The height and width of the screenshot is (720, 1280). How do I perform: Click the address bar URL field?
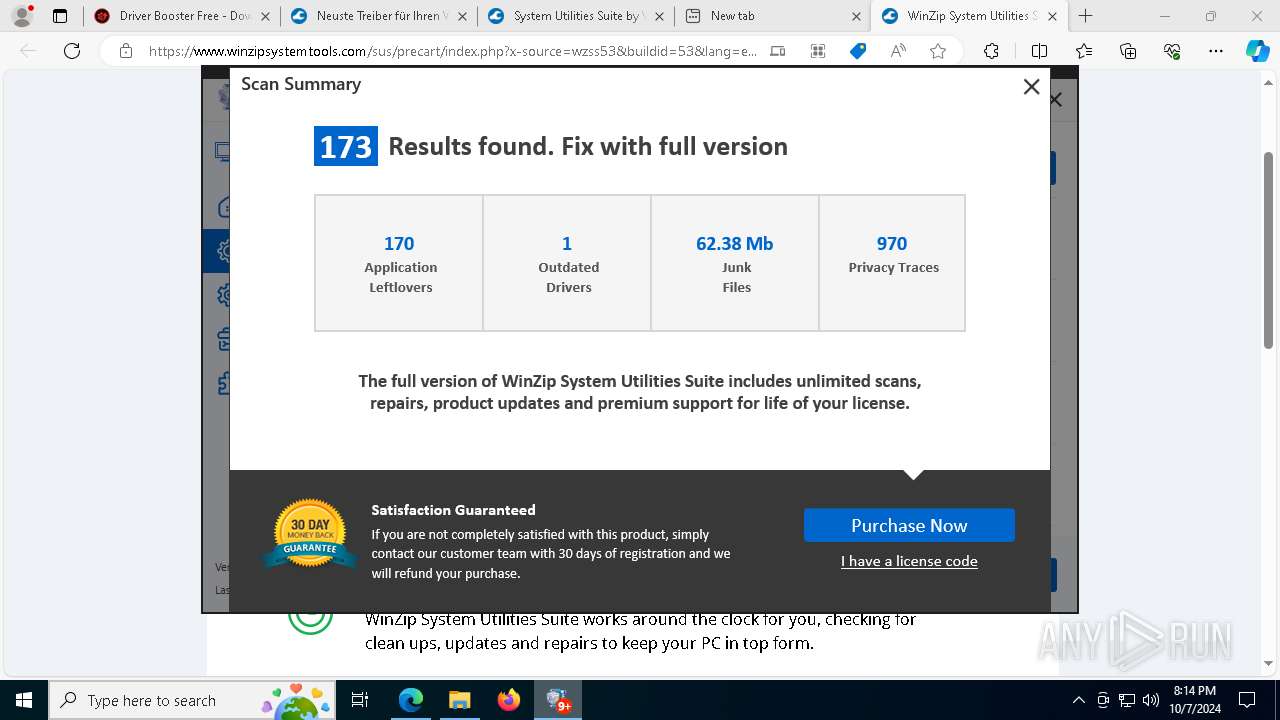pyautogui.click(x=452, y=51)
